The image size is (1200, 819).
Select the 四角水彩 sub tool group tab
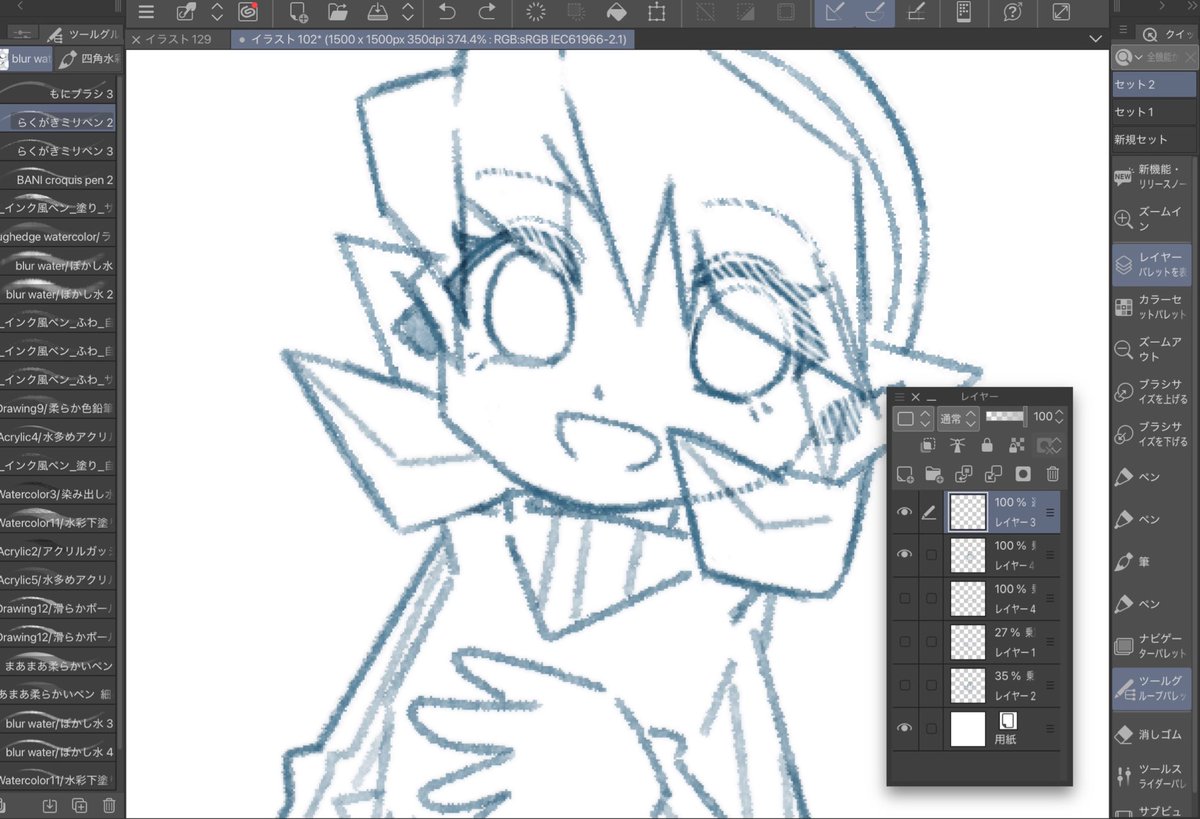coord(88,59)
